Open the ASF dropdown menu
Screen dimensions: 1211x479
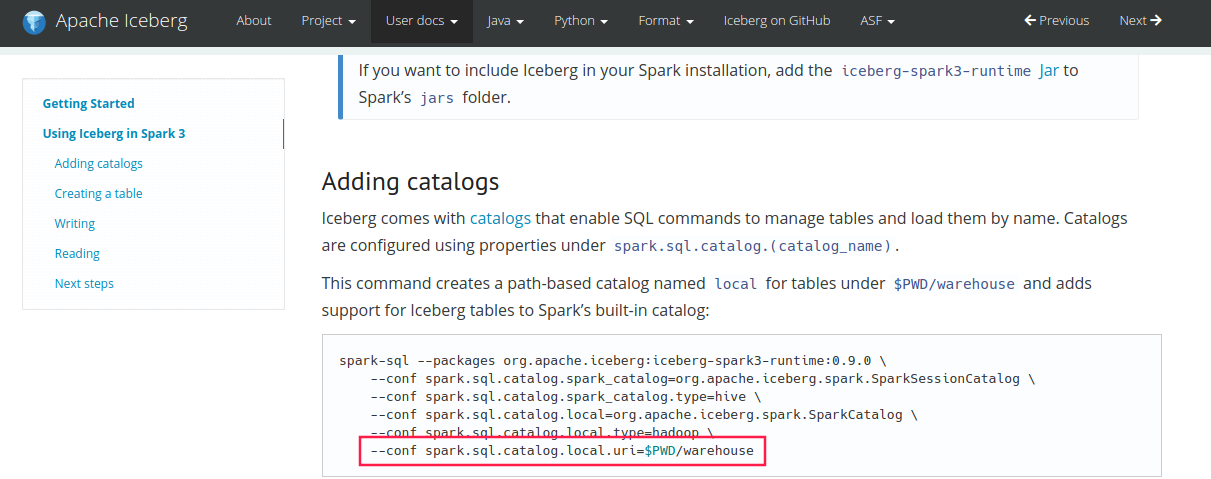point(877,21)
